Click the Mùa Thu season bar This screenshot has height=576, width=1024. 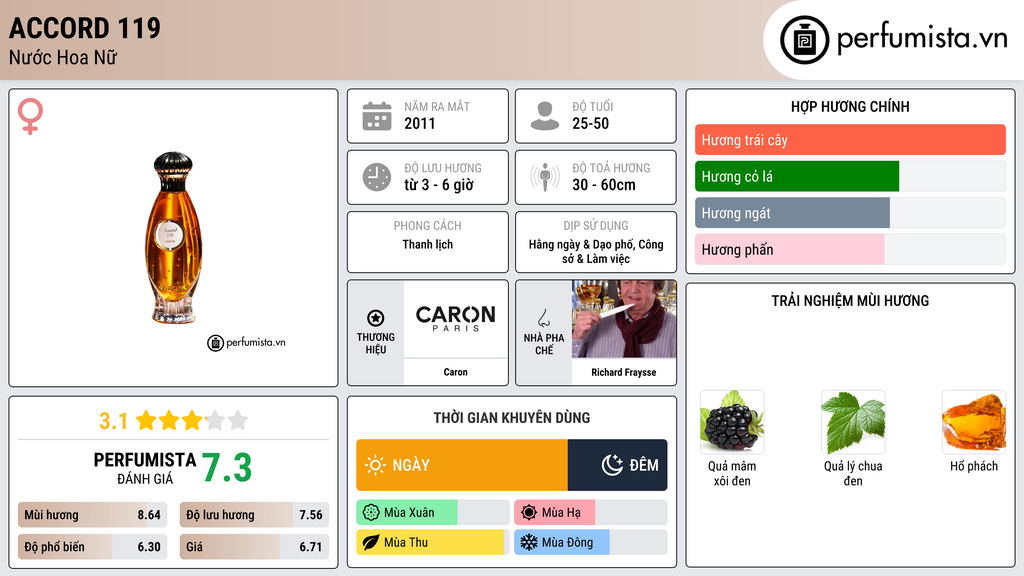point(432,542)
